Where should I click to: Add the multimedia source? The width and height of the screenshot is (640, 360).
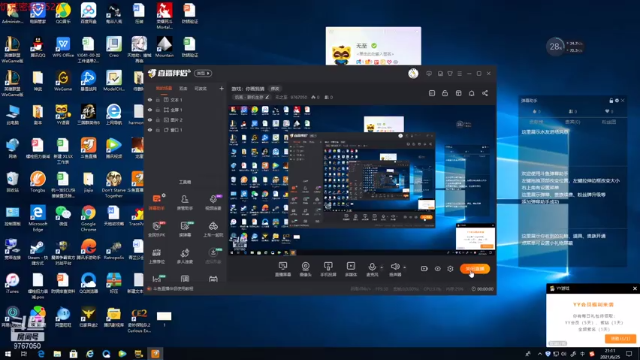(351, 269)
